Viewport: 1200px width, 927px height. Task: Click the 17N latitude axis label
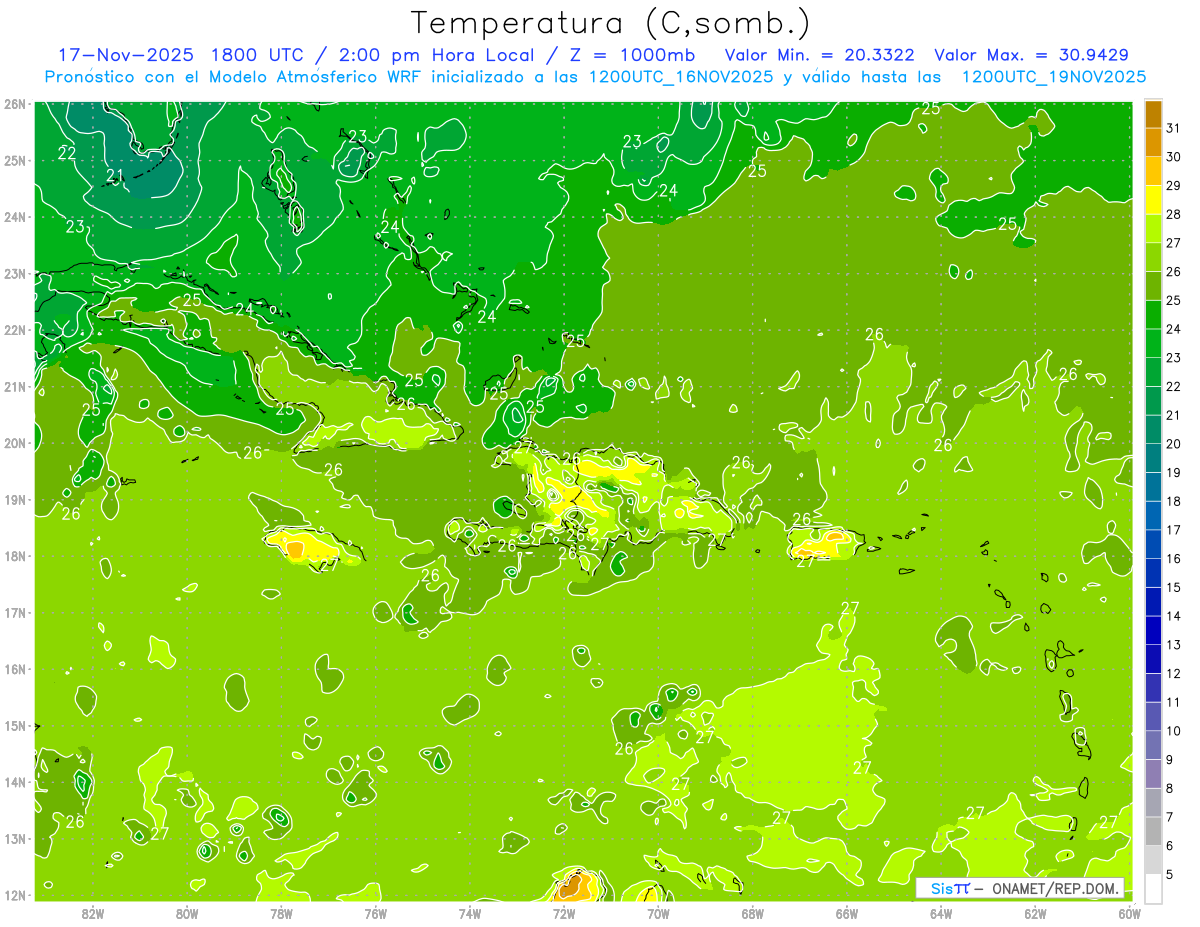pyautogui.click(x=15, y=612)
